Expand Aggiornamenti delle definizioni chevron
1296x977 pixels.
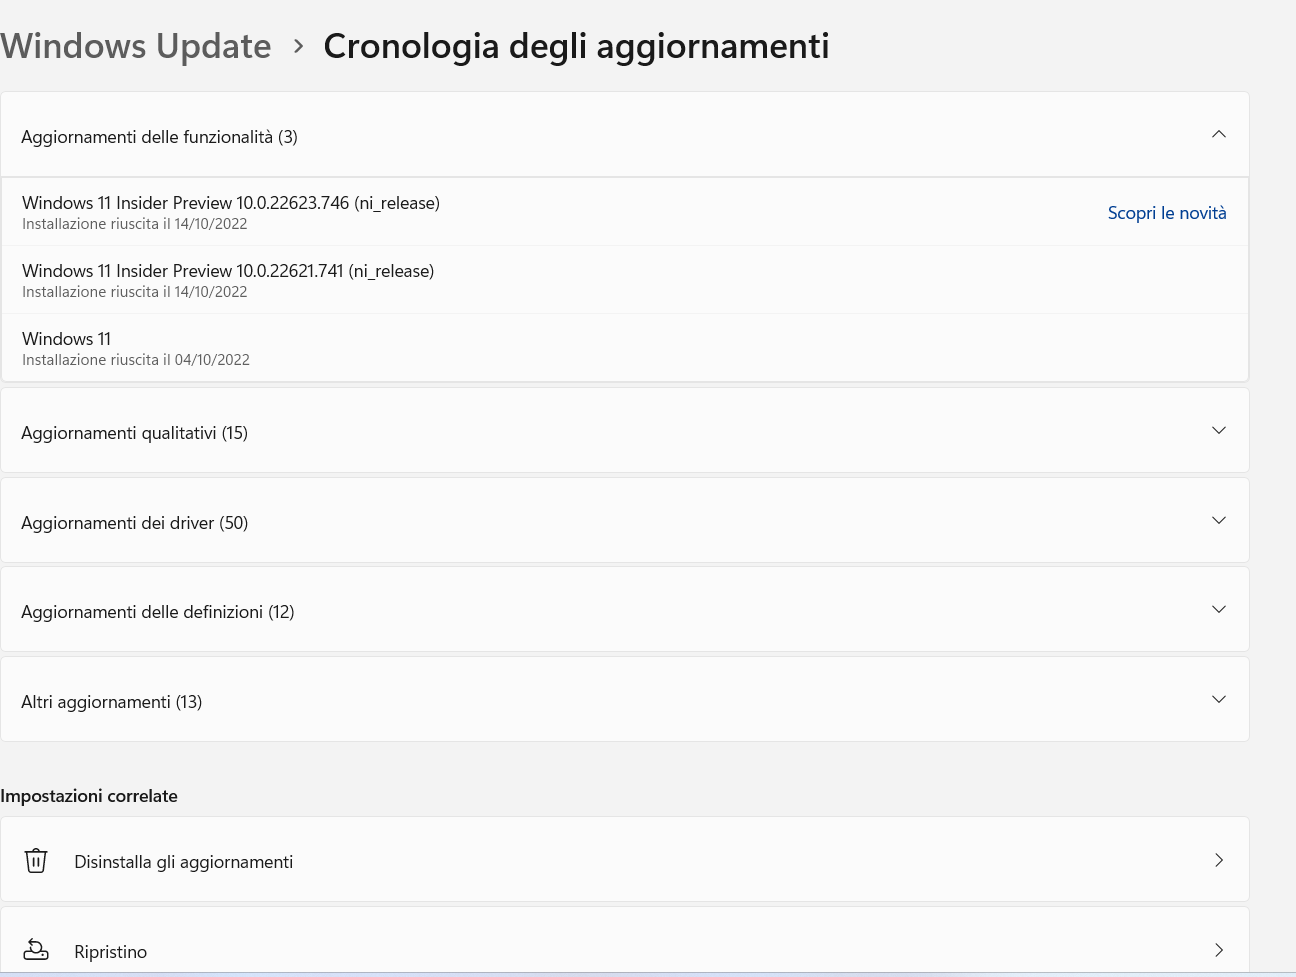click(1218, 610)
